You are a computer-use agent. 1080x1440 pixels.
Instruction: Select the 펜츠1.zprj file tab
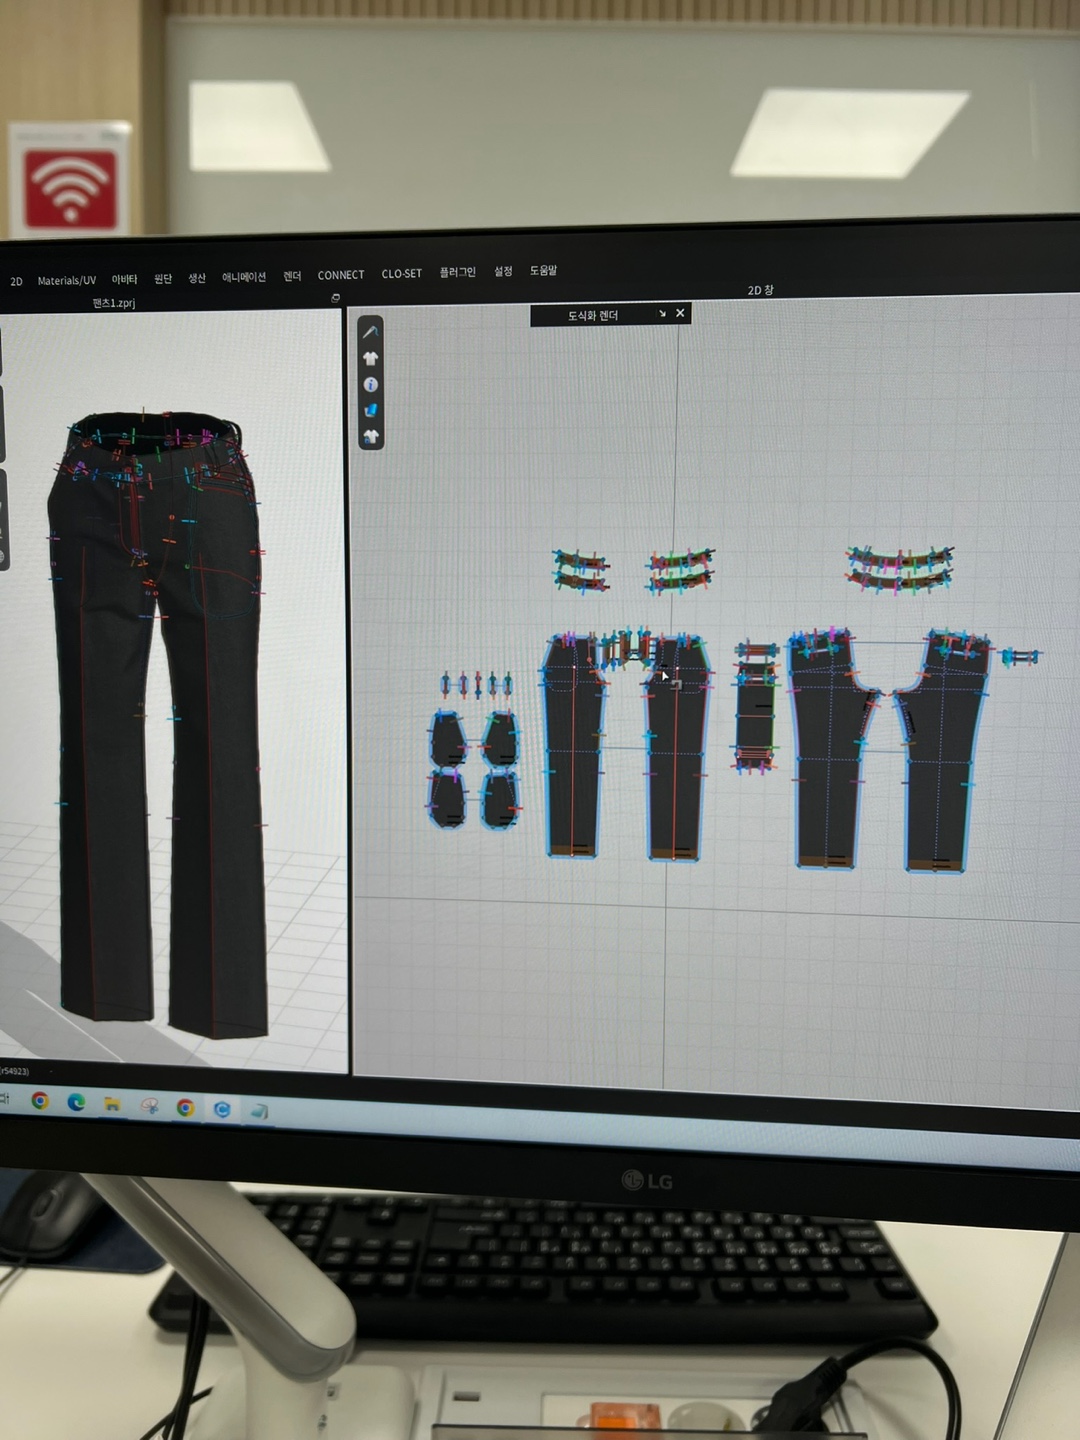coord(113,303)
